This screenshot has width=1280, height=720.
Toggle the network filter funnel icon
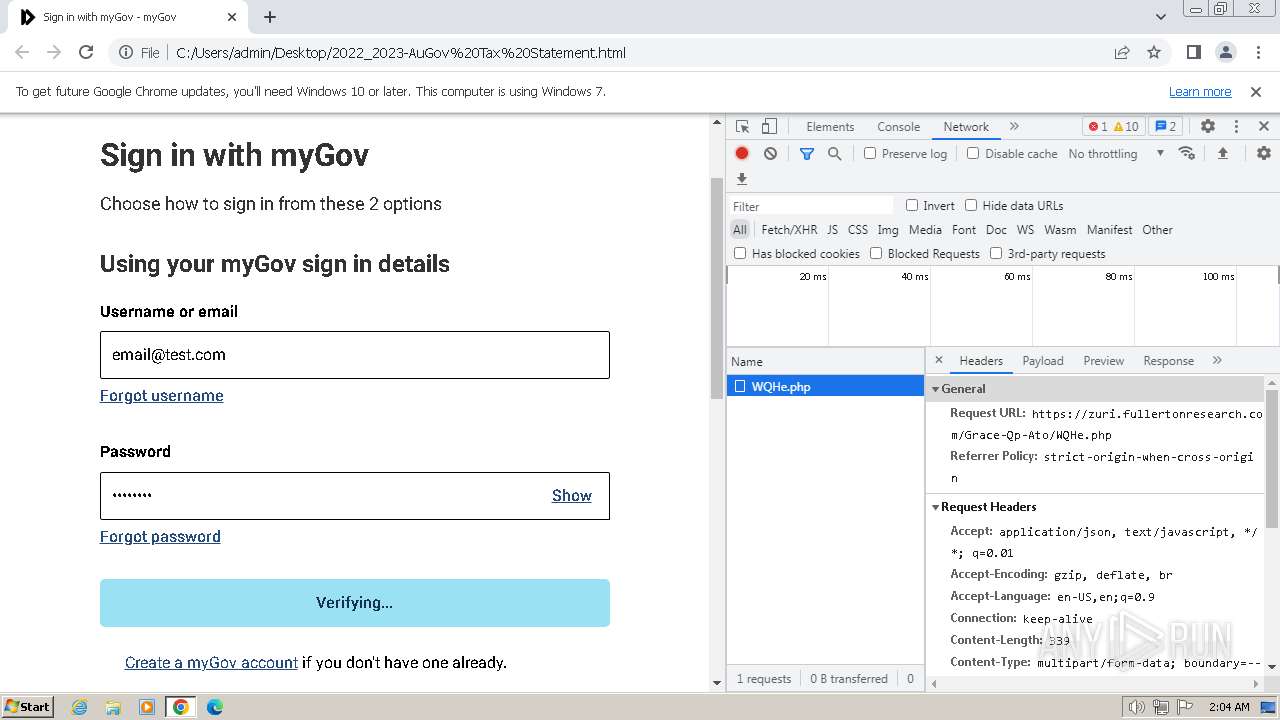pyautogui.click(x=807, y=153)
